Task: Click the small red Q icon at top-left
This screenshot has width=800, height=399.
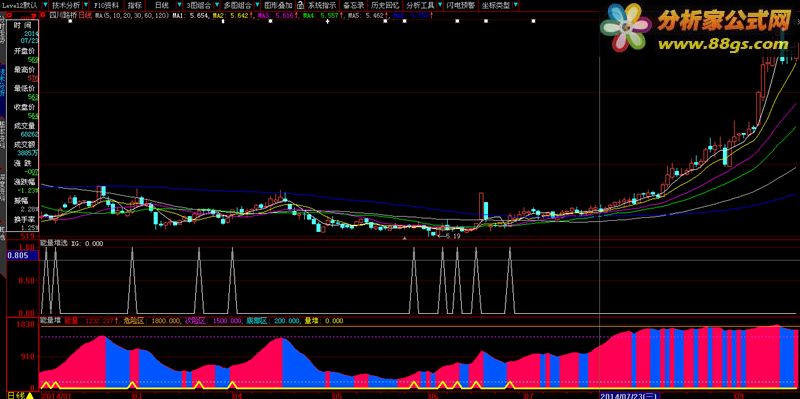Action: coord(9,15)
